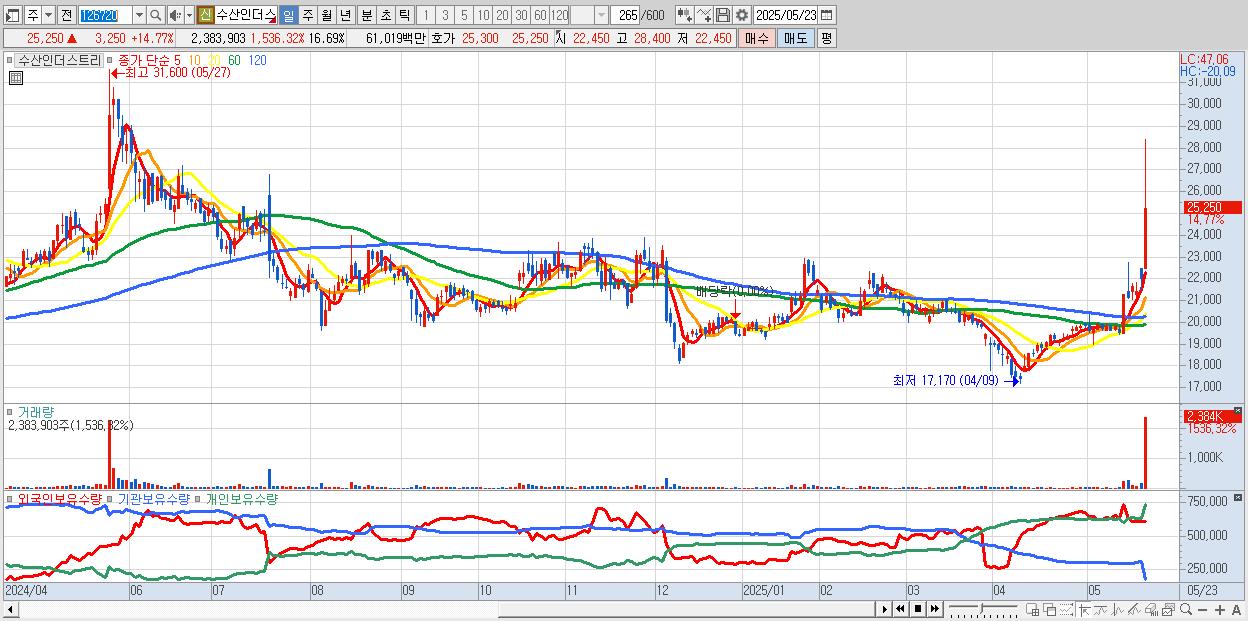Open the calendar date picker icon
This screenshot has height=621, width=1248.
click(x=826, y=15)
